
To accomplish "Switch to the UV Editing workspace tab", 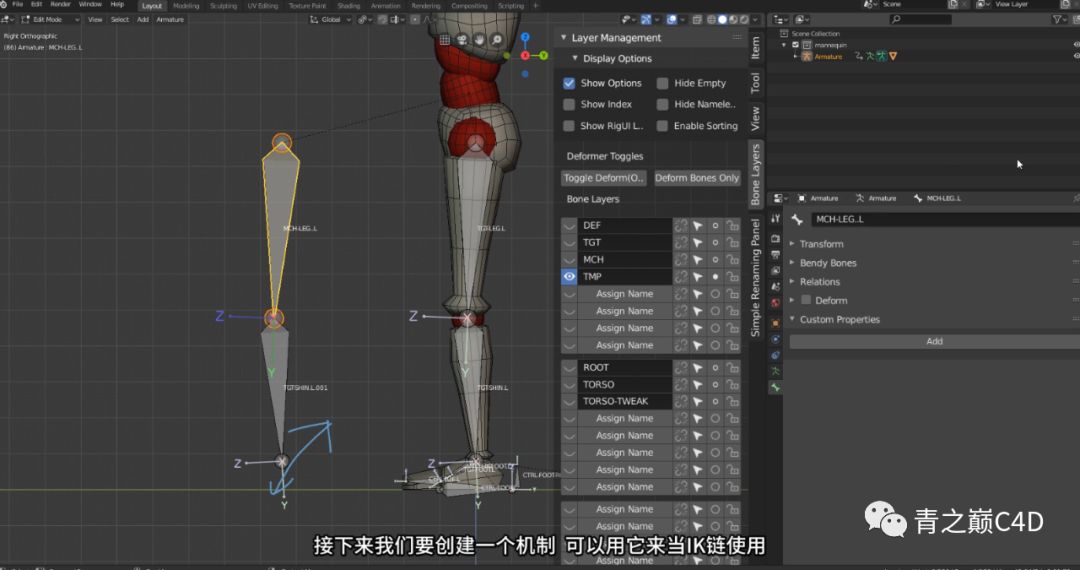I will [263, 6].
